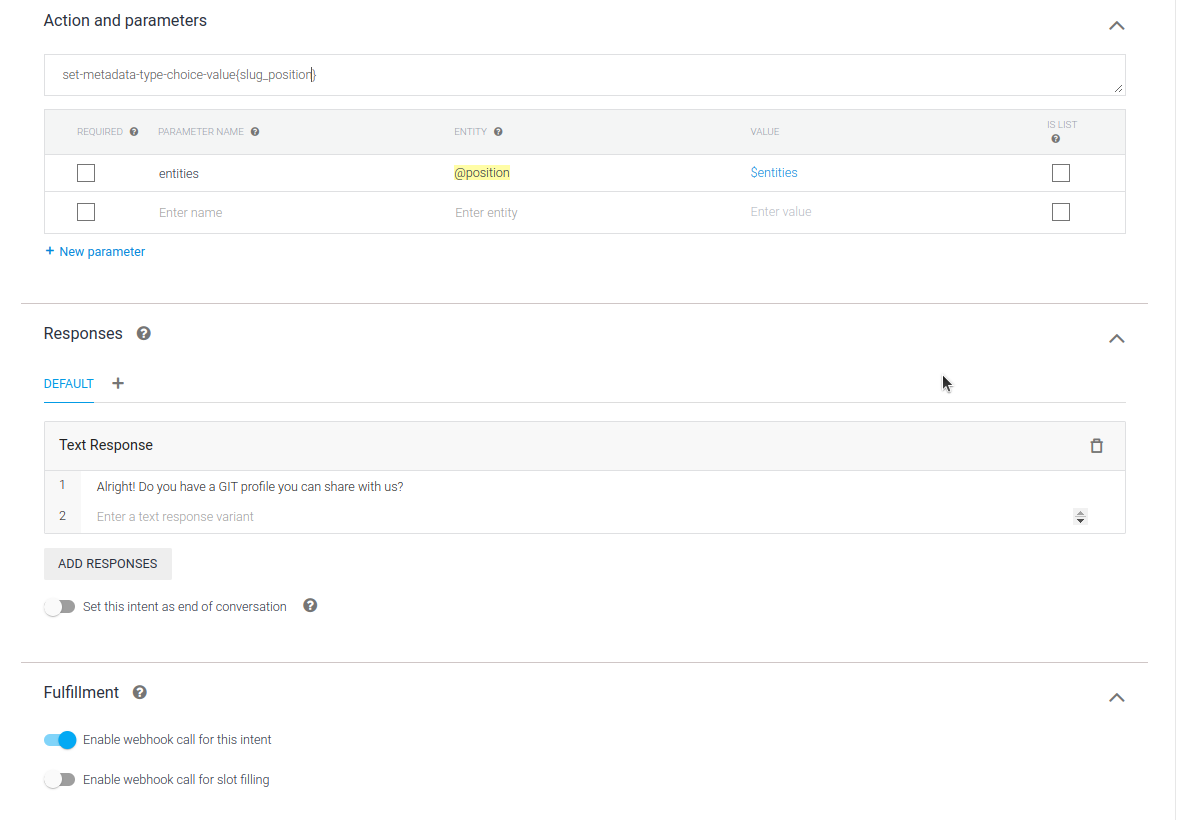The width and height of the screenshot is (1180, 820).
Task: Toggle Set this intent as end of conversation
Action: click(60, 607)
